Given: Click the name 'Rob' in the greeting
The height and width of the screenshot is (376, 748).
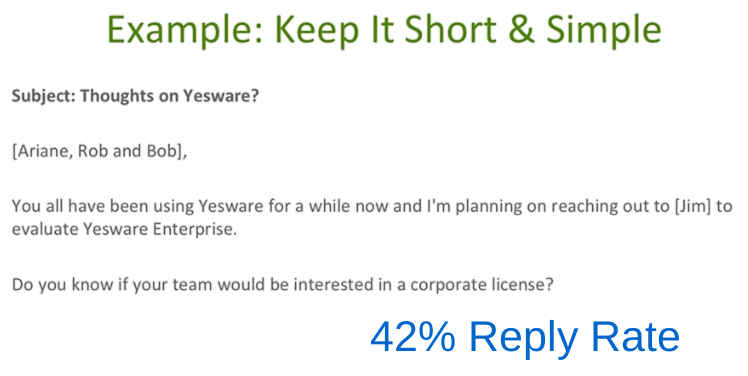Looking at the screenshot, I should pyautogui.click(x=93, y=151).
